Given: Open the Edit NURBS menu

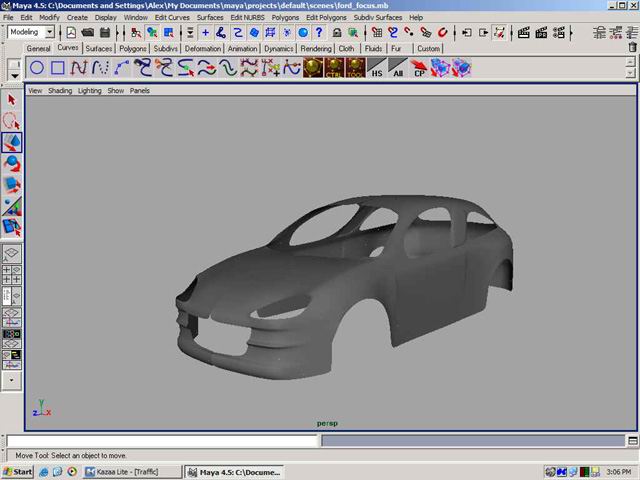Looking at the screenshot, I should [x=247, y=17].
